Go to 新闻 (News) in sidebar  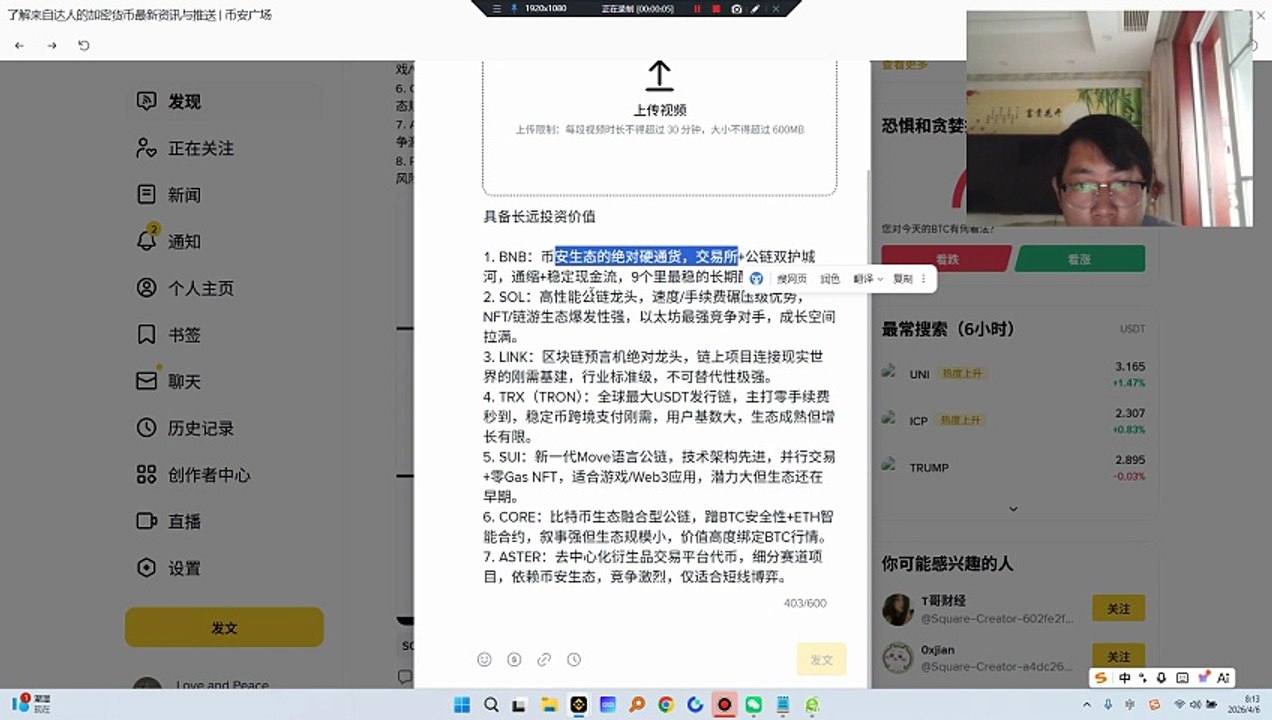(x=169, y=194)
